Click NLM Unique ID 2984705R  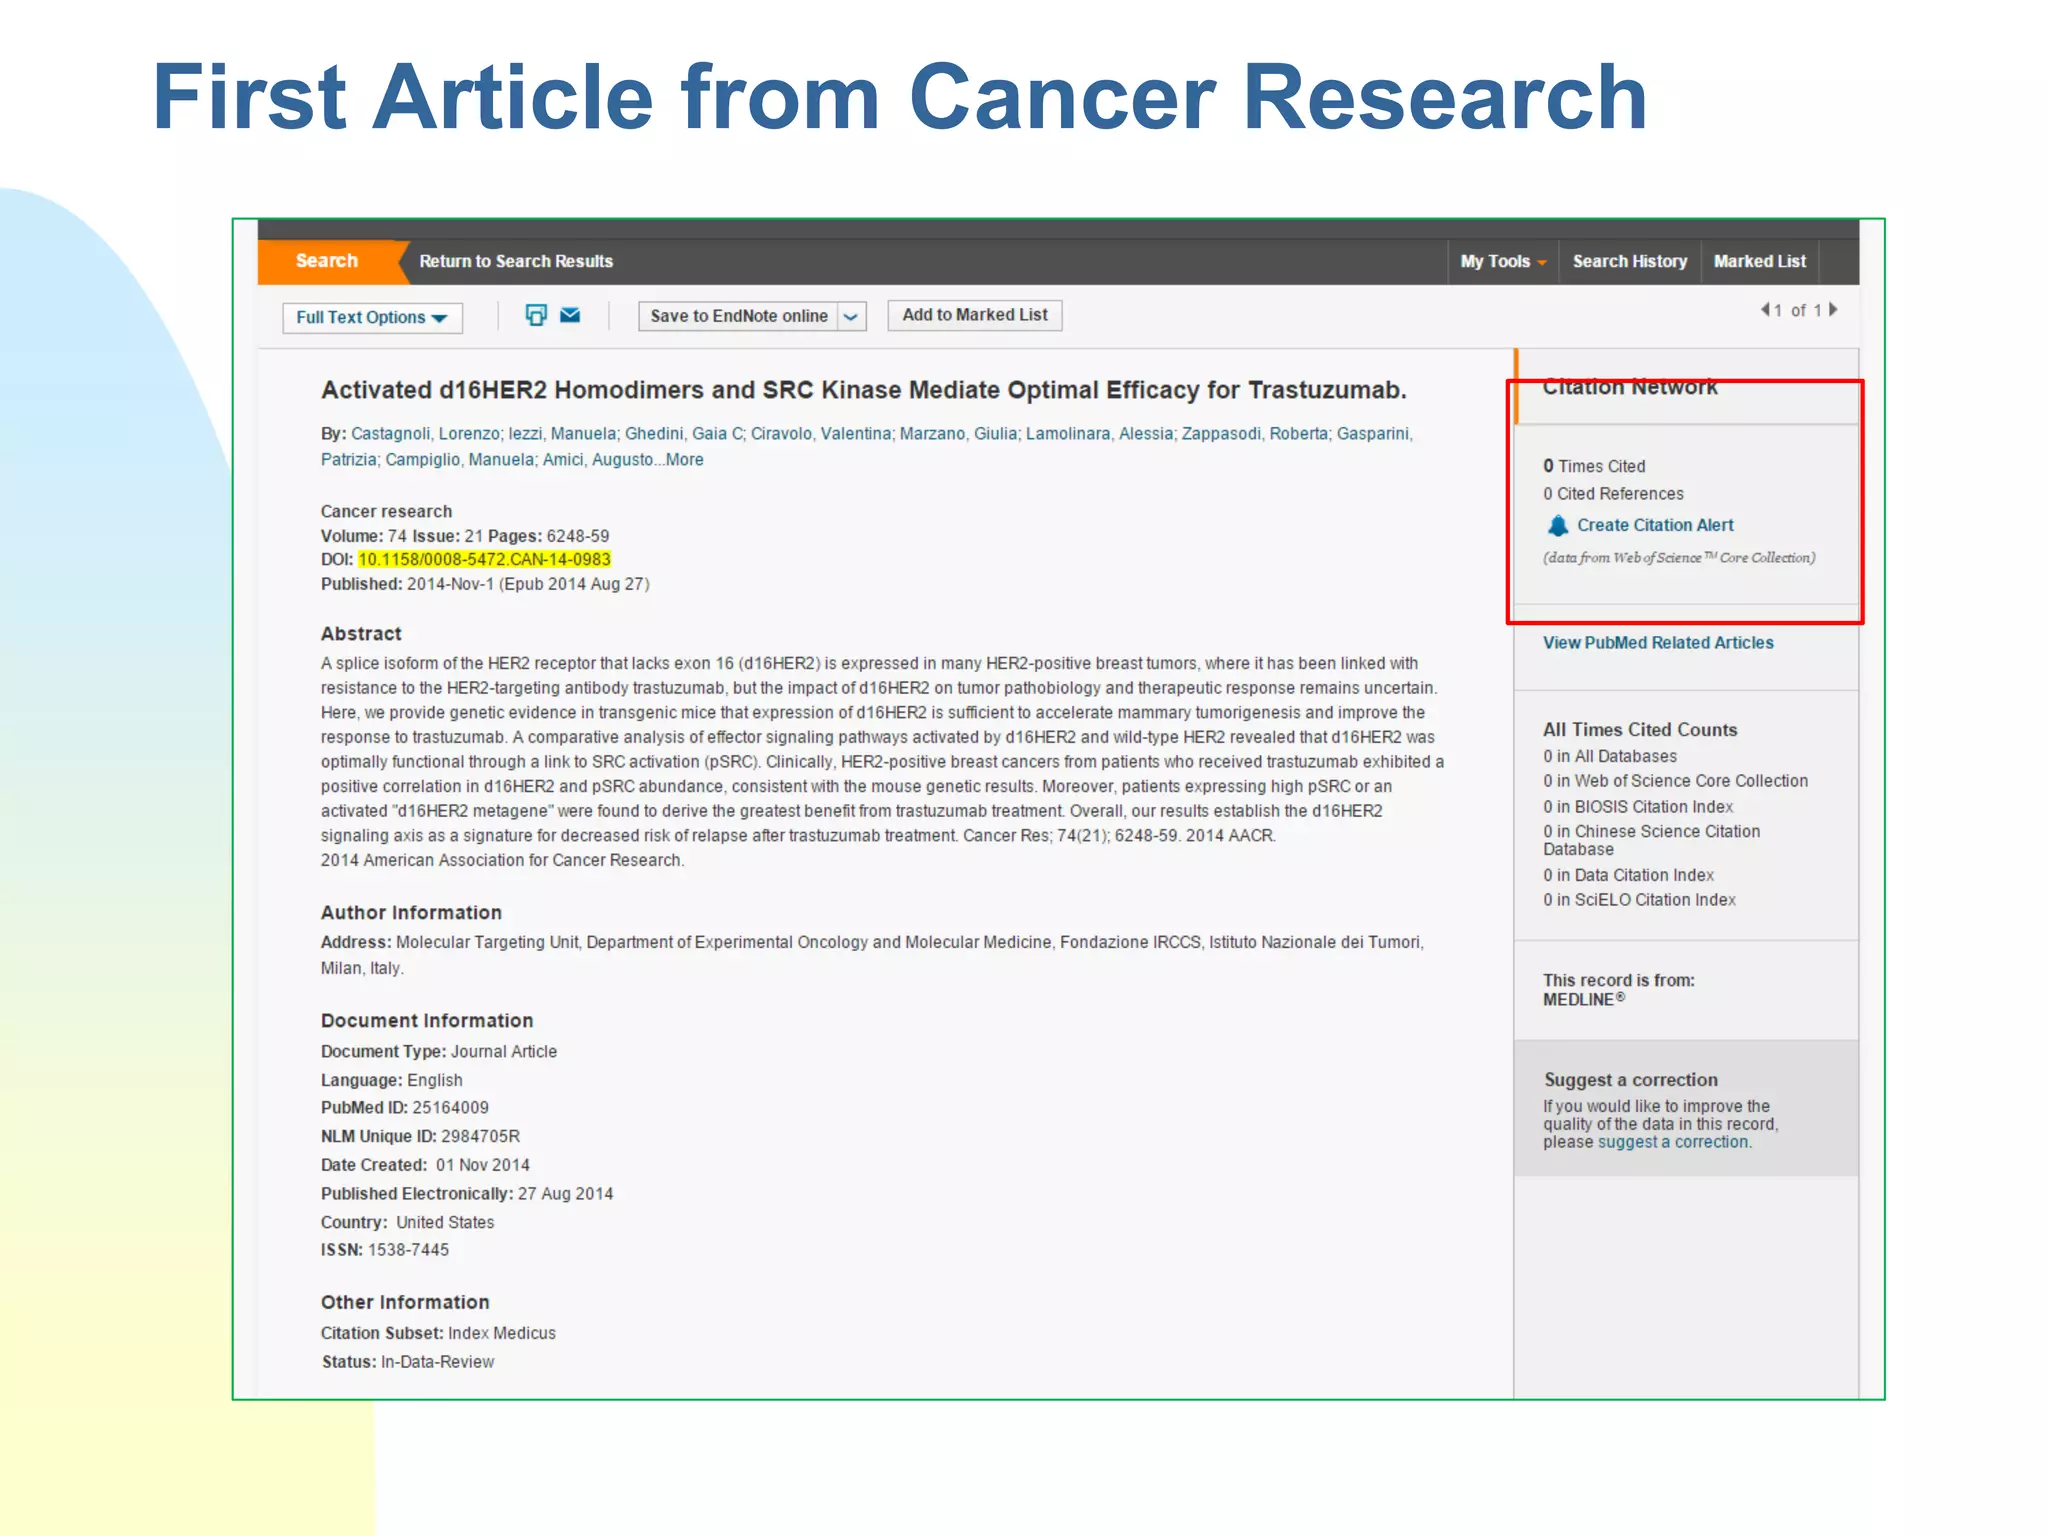pos(420,1136)
